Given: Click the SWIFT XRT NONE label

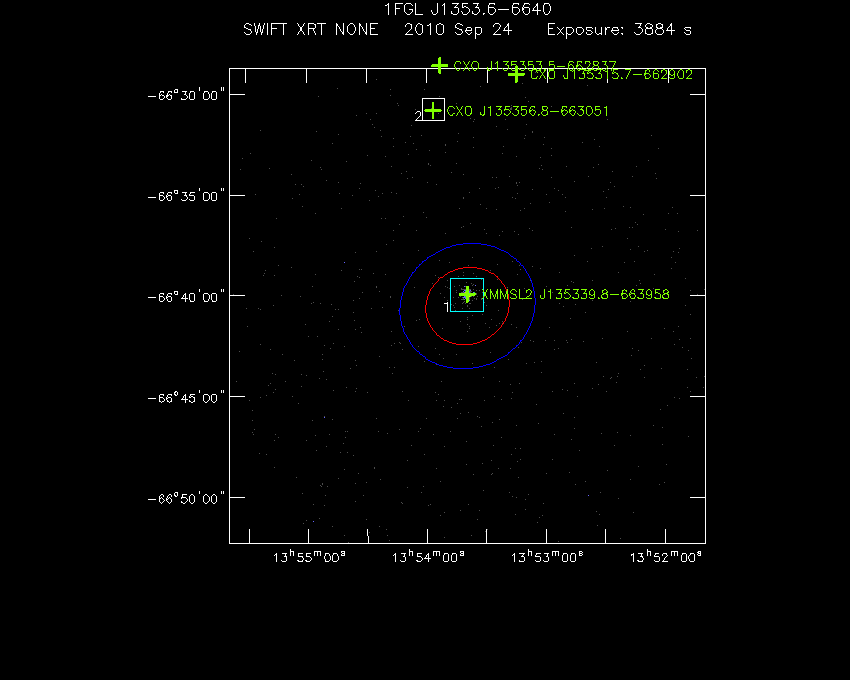Looking at the screenshot, I should [311, 29].
